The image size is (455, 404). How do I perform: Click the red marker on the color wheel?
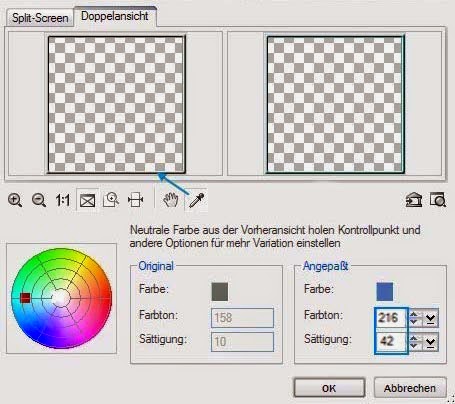coord(25,298)
